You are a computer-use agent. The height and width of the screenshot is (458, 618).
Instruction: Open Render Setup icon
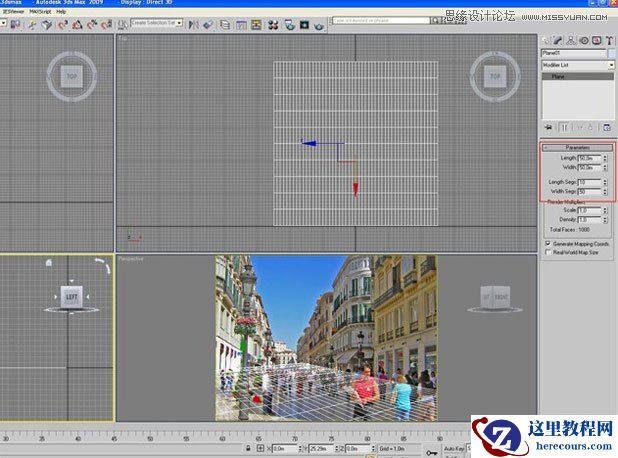[x=289, y=25]
